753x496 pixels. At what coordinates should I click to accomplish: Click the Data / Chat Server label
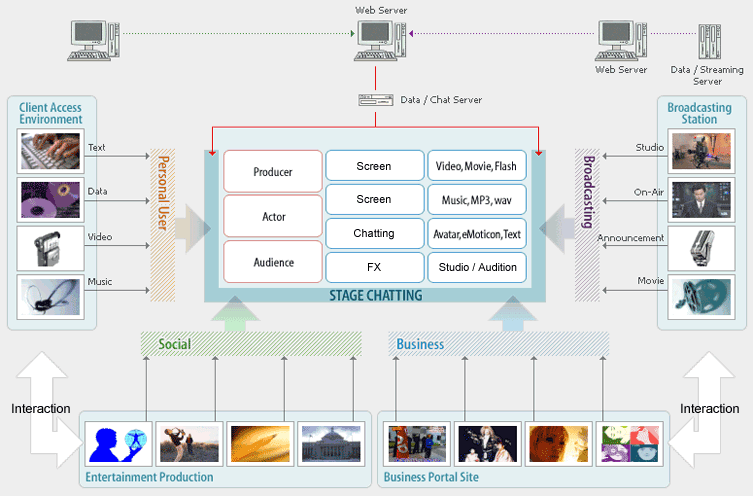441,100
